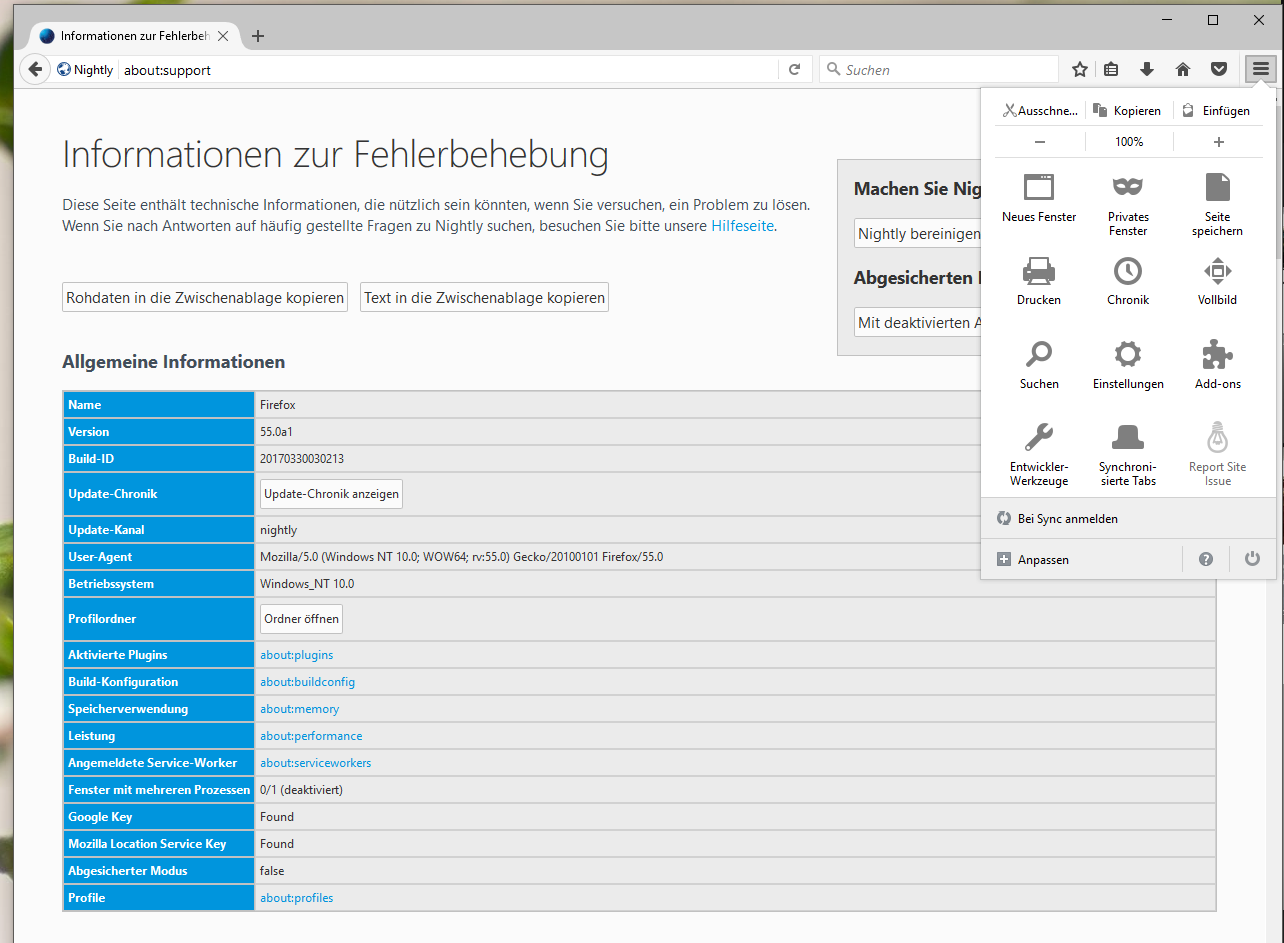The width and height of the screenshot is (1284, 943).
Task: Open a new tab with plus button
Action: [258, 36]
